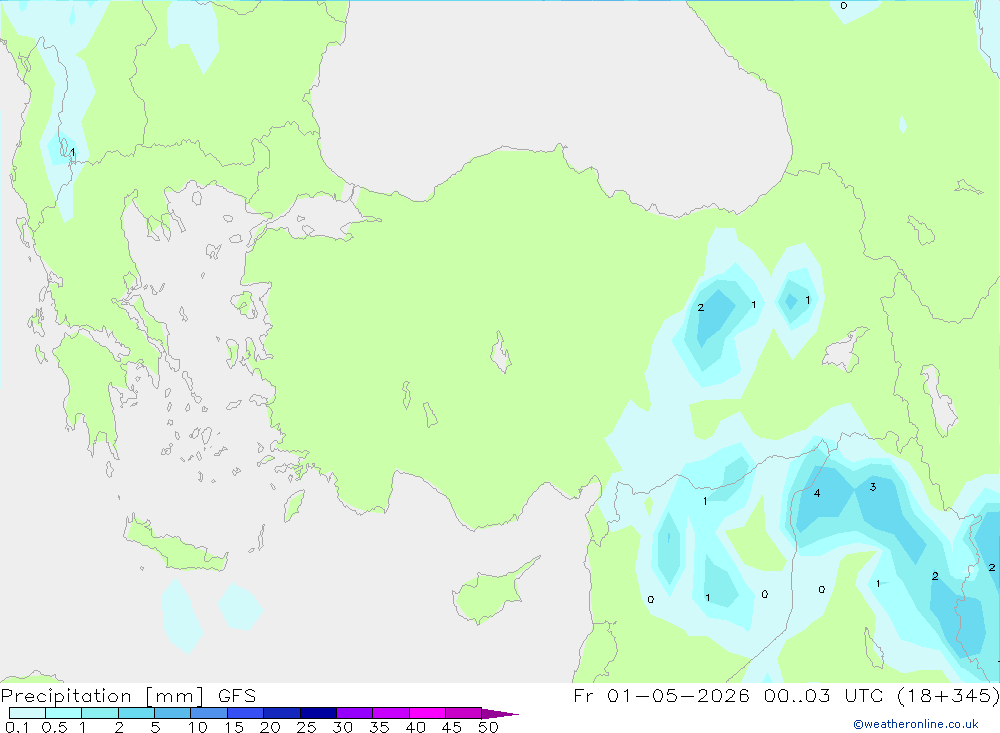This screenshot has height=733, width=1000.
Task: Click the 45–50 mm legend swatch
Action: pyautogui.click(x=464, y=713)
